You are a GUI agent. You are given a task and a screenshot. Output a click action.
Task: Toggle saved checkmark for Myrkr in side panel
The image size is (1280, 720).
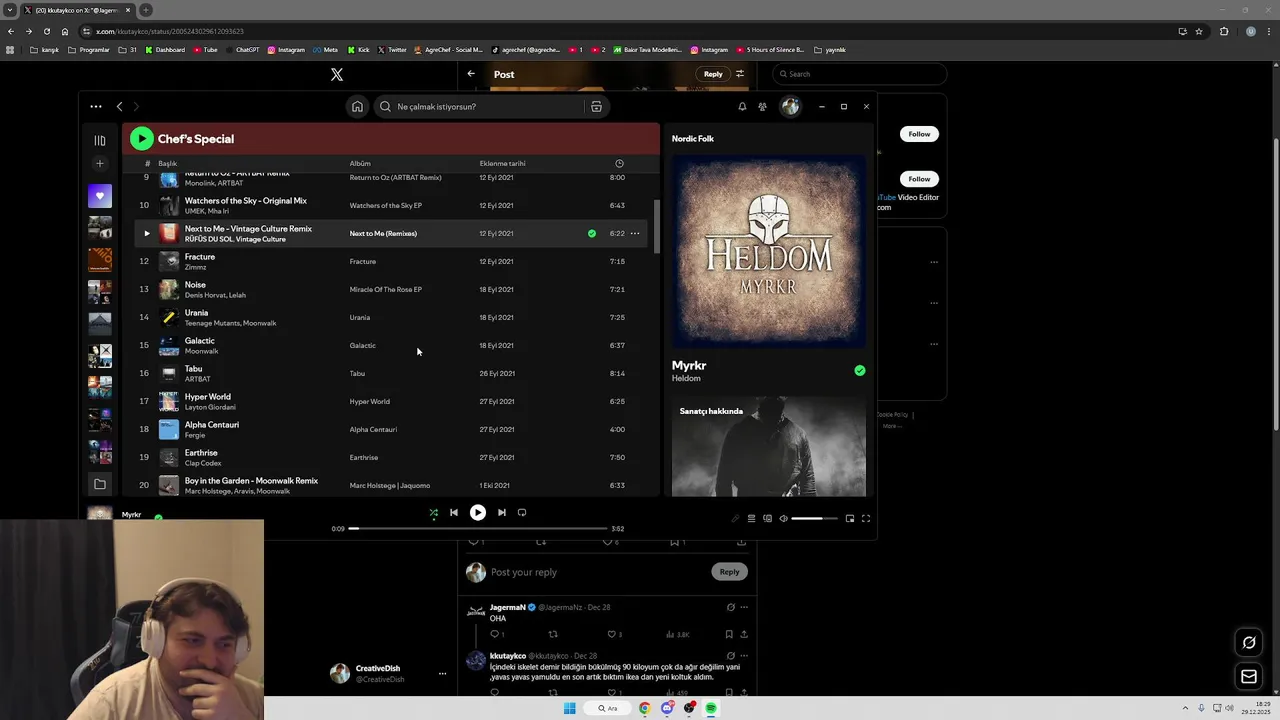click(x=860, y=370)
